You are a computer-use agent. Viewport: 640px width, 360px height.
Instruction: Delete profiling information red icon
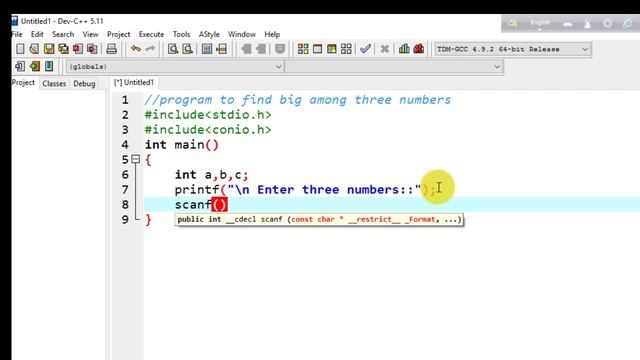pyautogui.click(x=419, y=49)
